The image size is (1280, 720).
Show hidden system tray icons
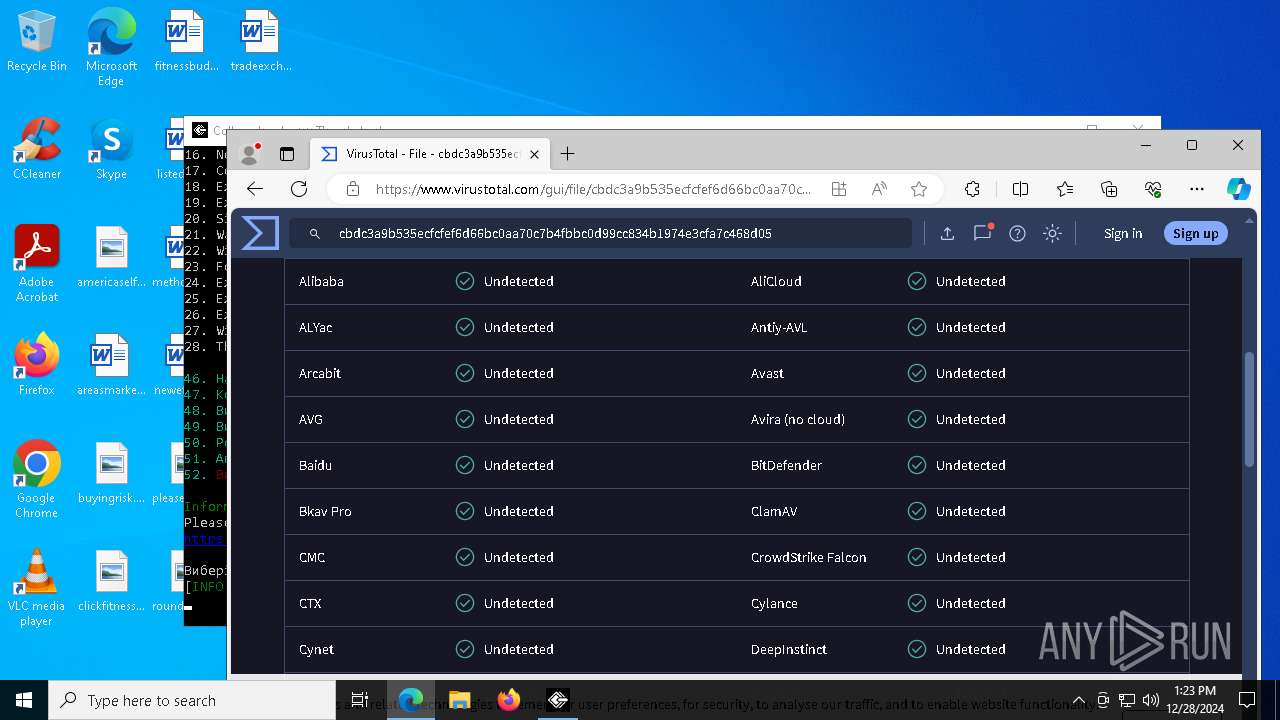click(1079, 700)
